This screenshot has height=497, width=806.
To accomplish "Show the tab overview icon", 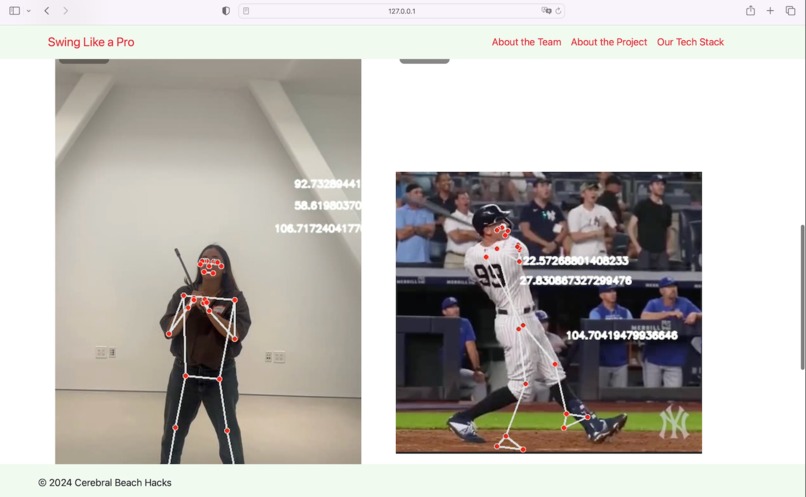I will pos(790,11).
